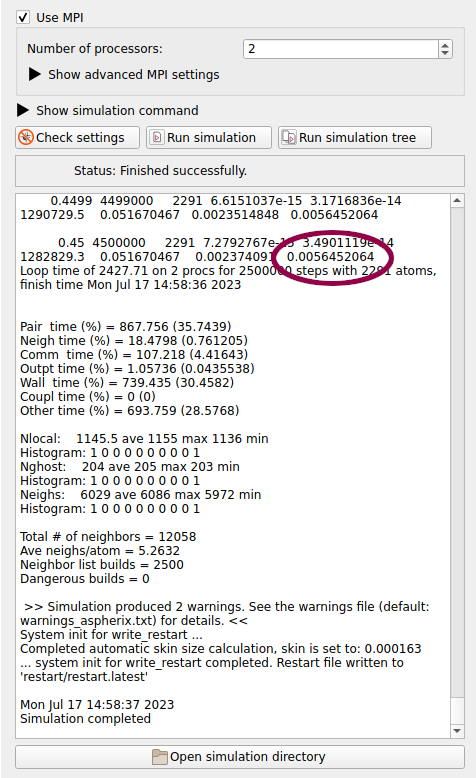Click the Check settings bug icon
This screenshot has height=778, width=476.
(26, 137)
